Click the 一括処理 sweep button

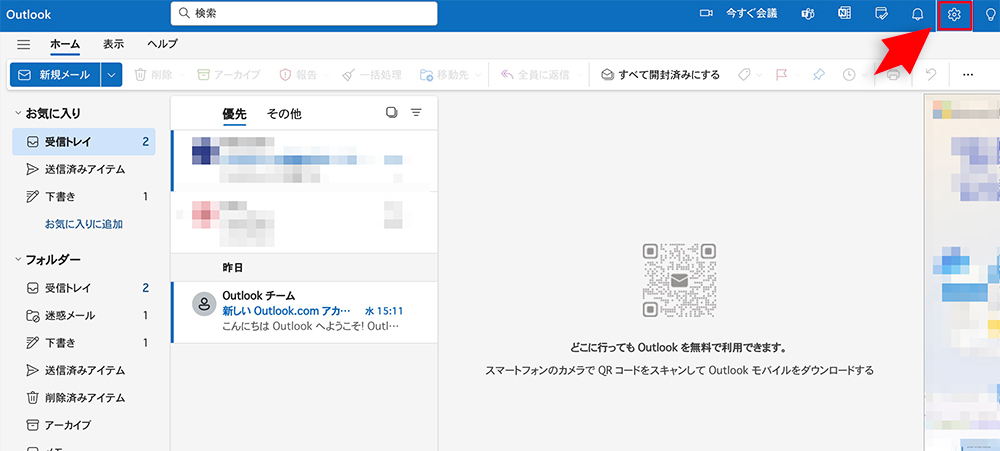tap(371, 75)
